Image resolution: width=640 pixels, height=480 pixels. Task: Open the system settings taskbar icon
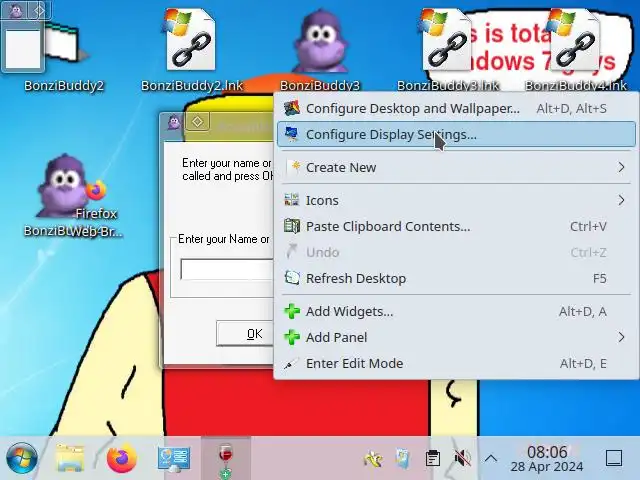(174, 459)
